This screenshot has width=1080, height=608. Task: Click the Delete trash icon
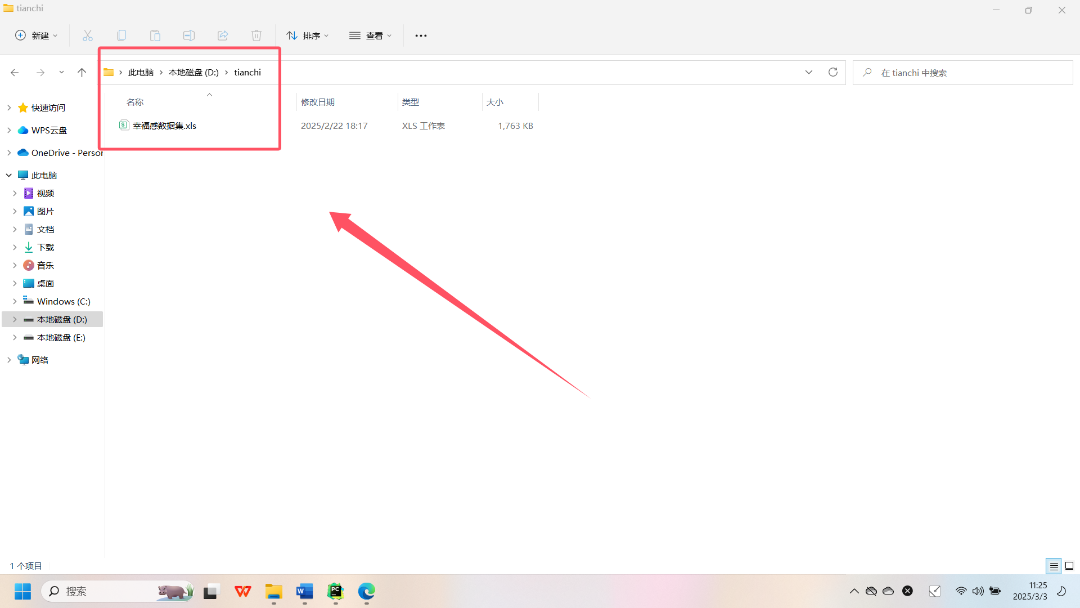click(256, 35)
